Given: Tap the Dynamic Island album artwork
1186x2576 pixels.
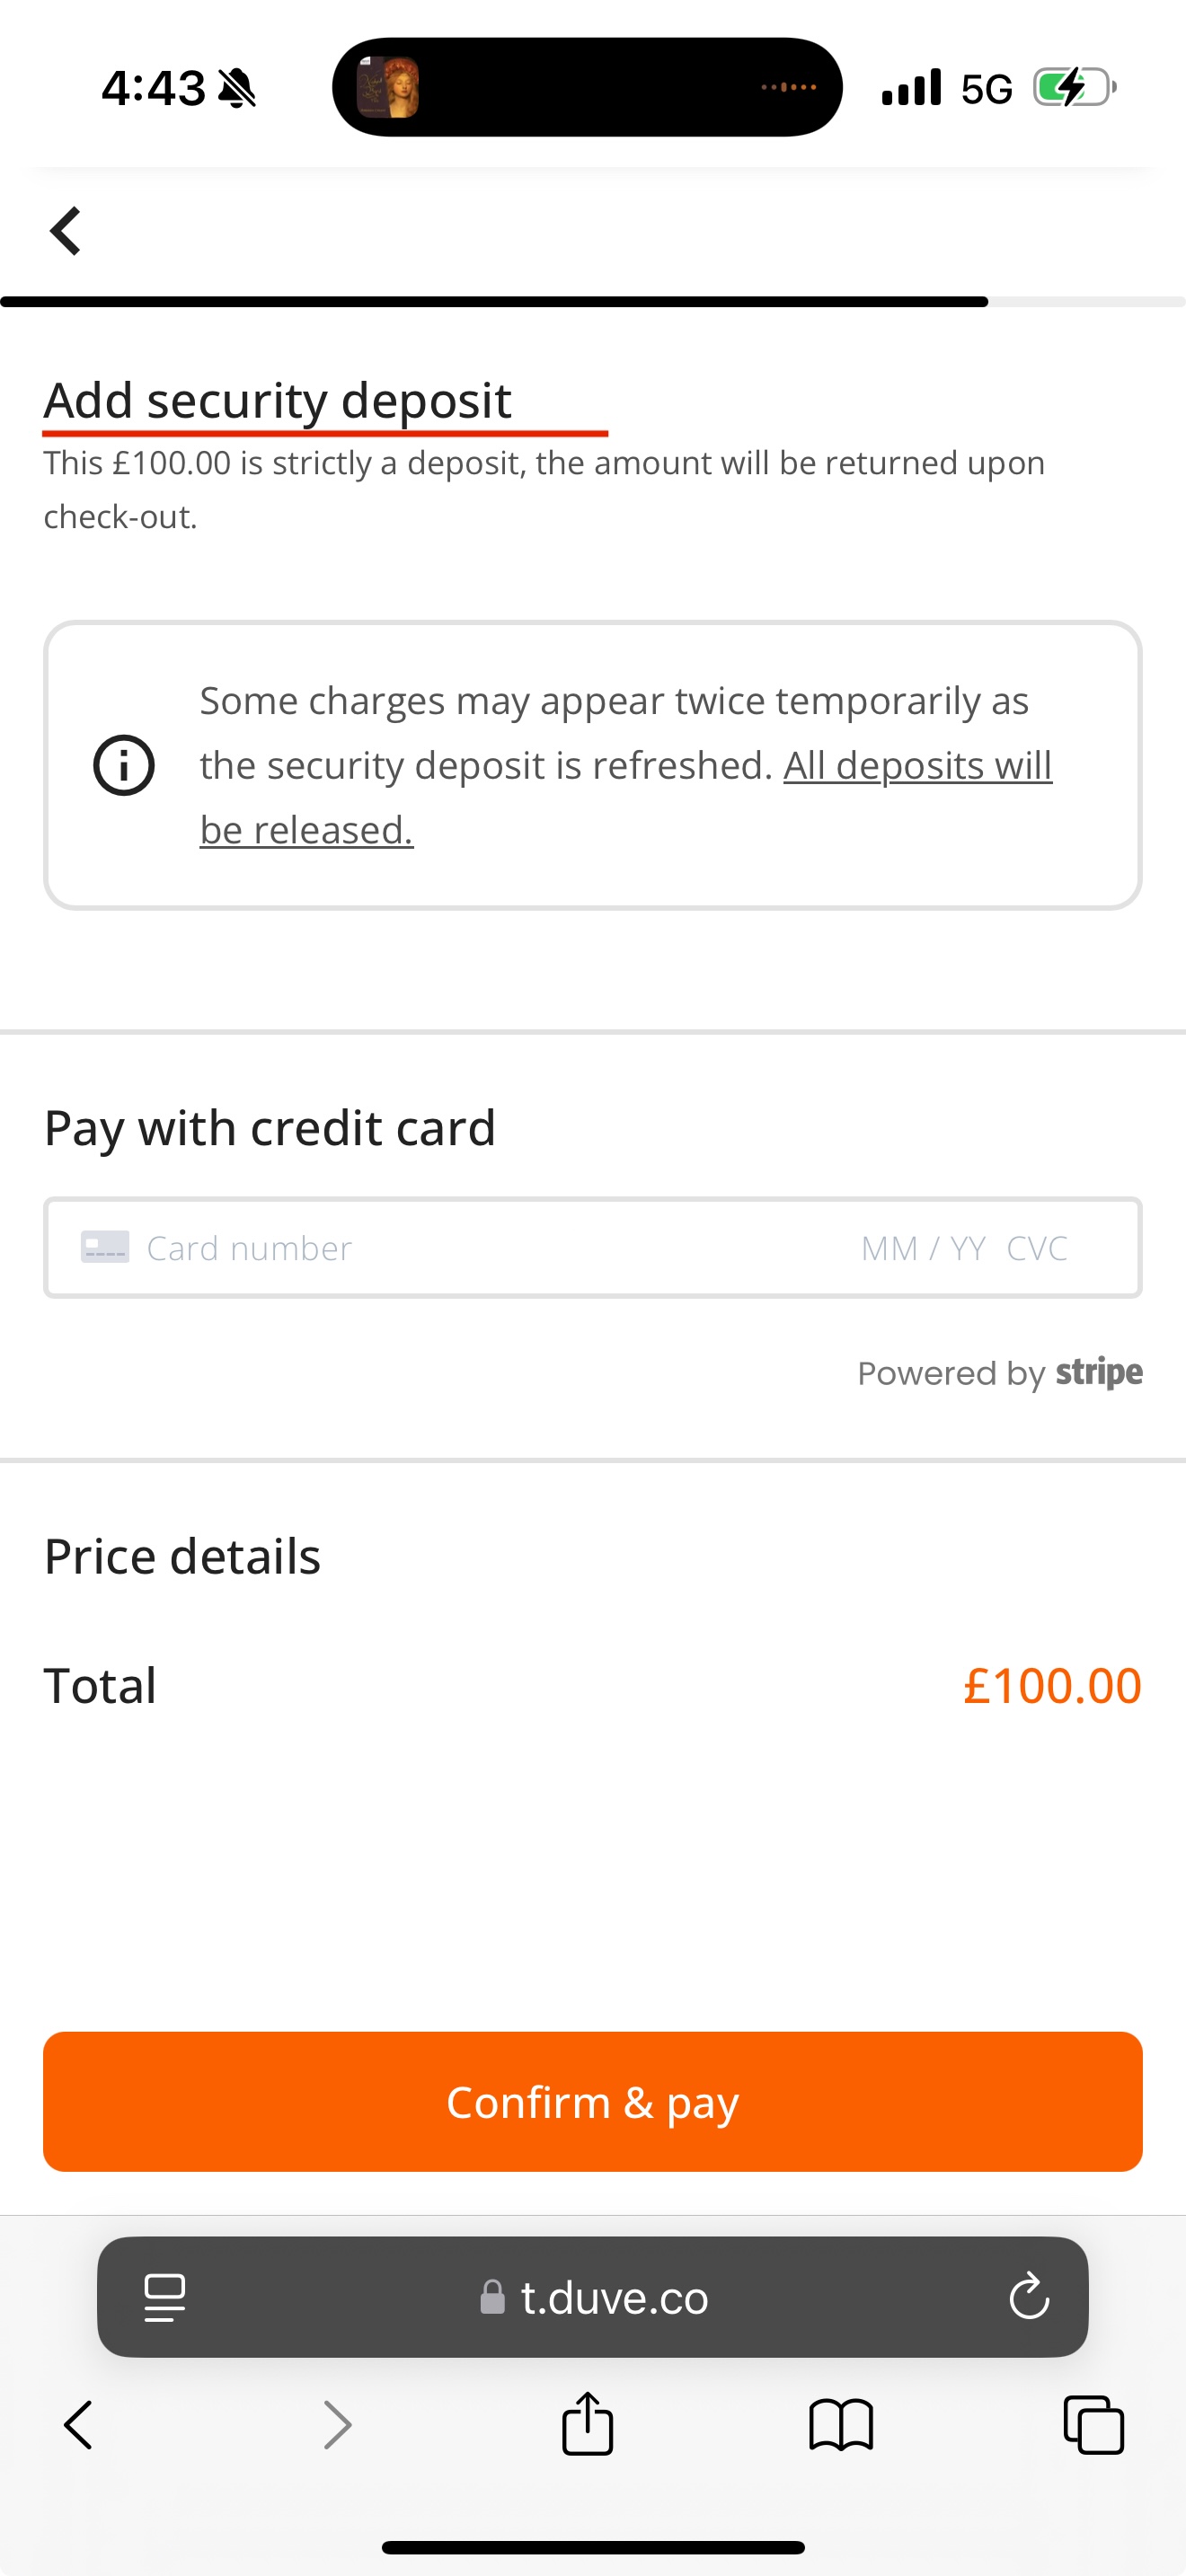Looking at the screenshot, I should [x=388, y=88].
